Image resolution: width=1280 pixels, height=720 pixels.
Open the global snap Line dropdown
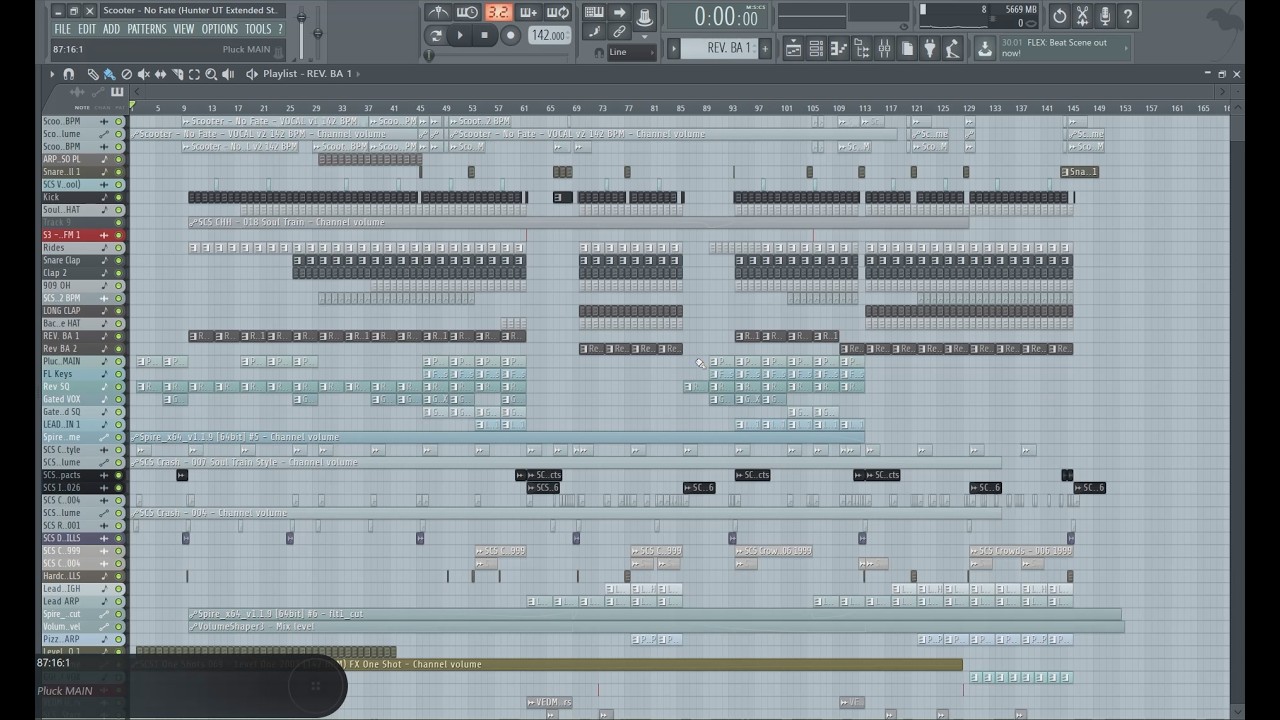coord(631,52)
